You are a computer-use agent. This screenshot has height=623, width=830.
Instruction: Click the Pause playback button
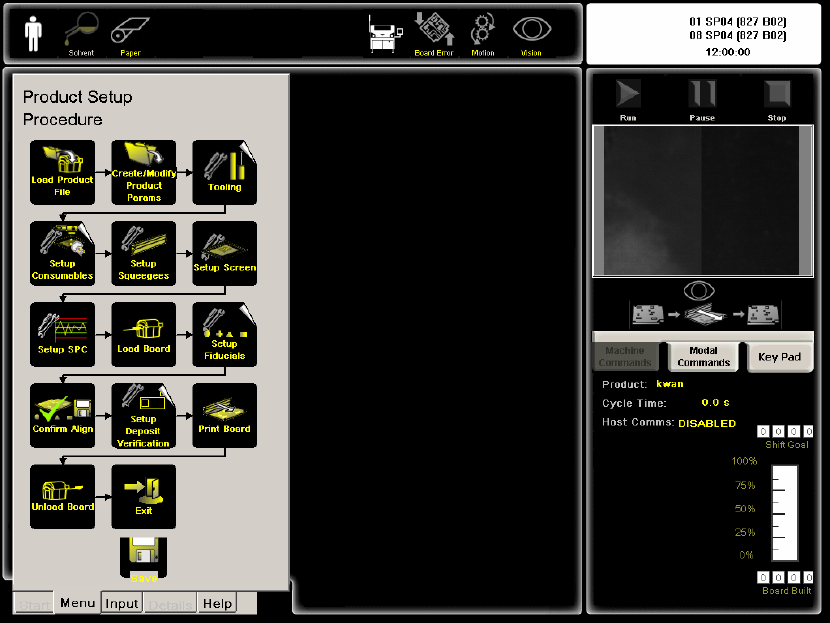pos(702,100)
